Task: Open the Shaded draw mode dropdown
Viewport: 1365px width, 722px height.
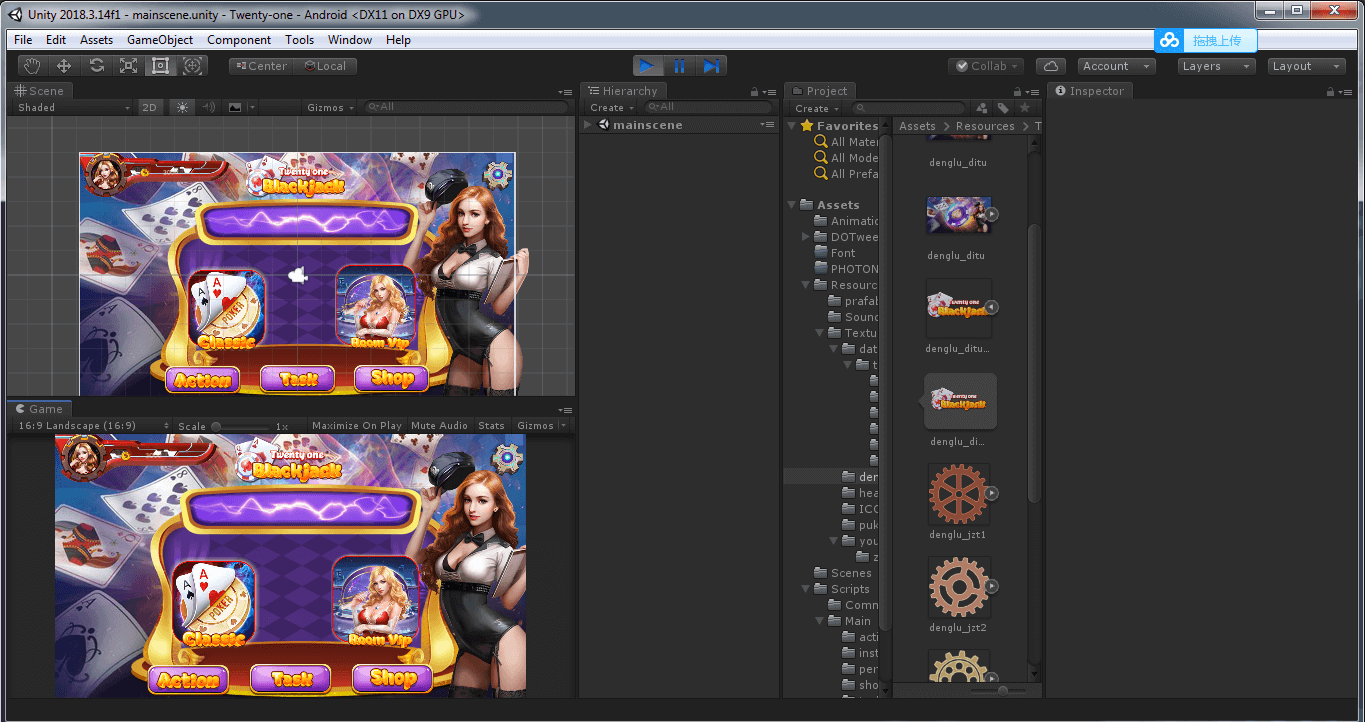Action: (x=74, y=107)
